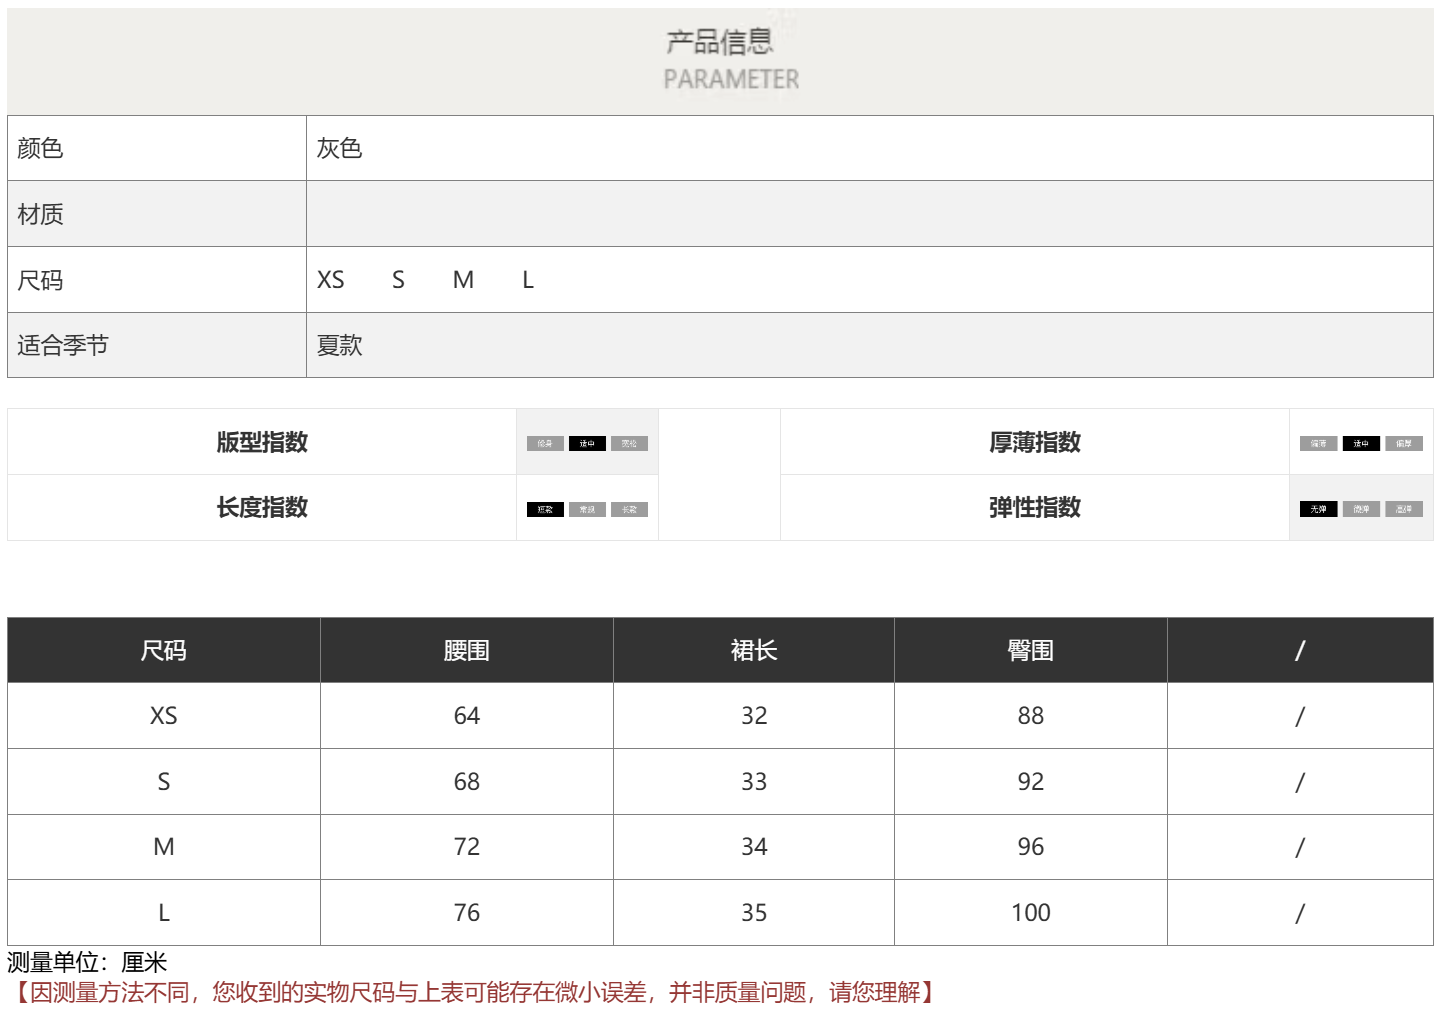Click the 测量单位：厘米 note
The width and height of the screenshot is (1441, 1035).
coord(87,962)
